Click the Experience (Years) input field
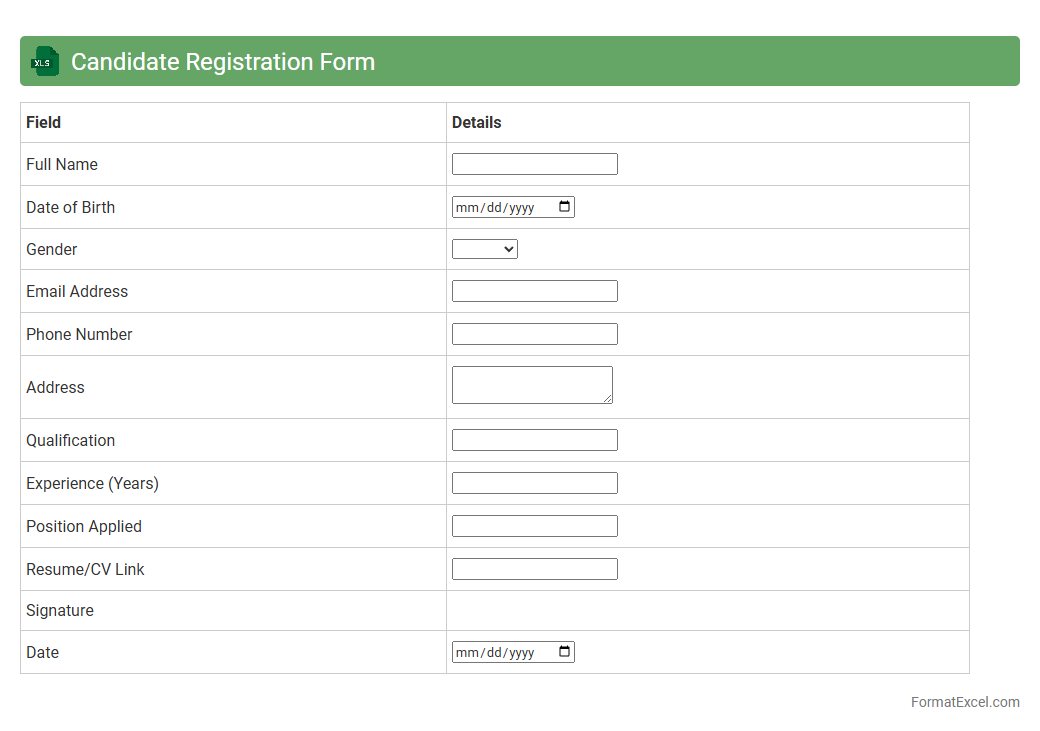The image size is (1040, 731). pyautogui.click(x=534, y=483)
